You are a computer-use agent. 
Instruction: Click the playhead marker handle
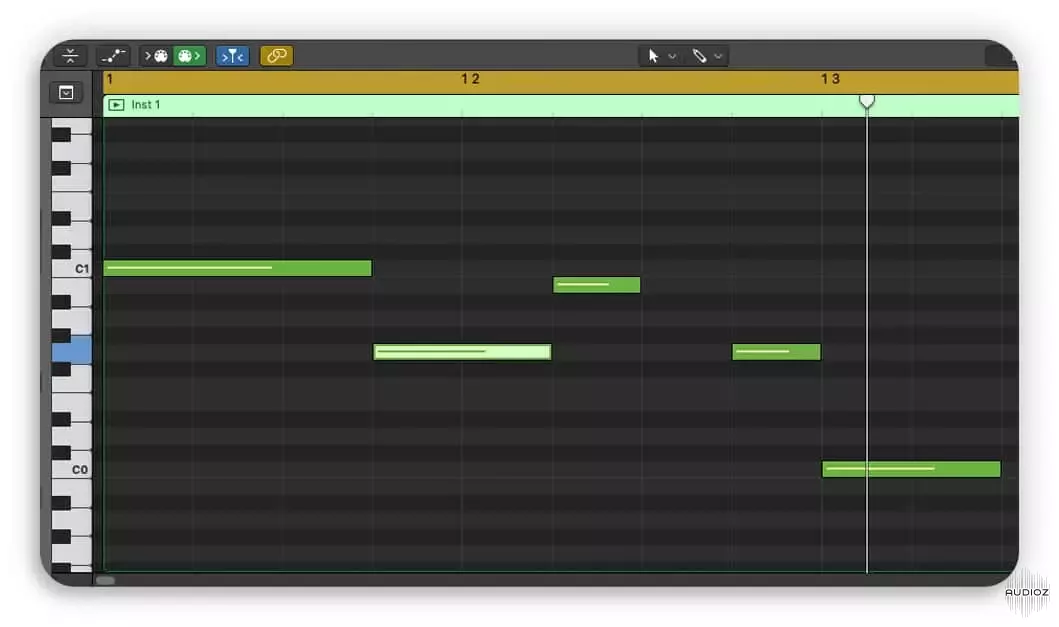click(x=867, y=102)
